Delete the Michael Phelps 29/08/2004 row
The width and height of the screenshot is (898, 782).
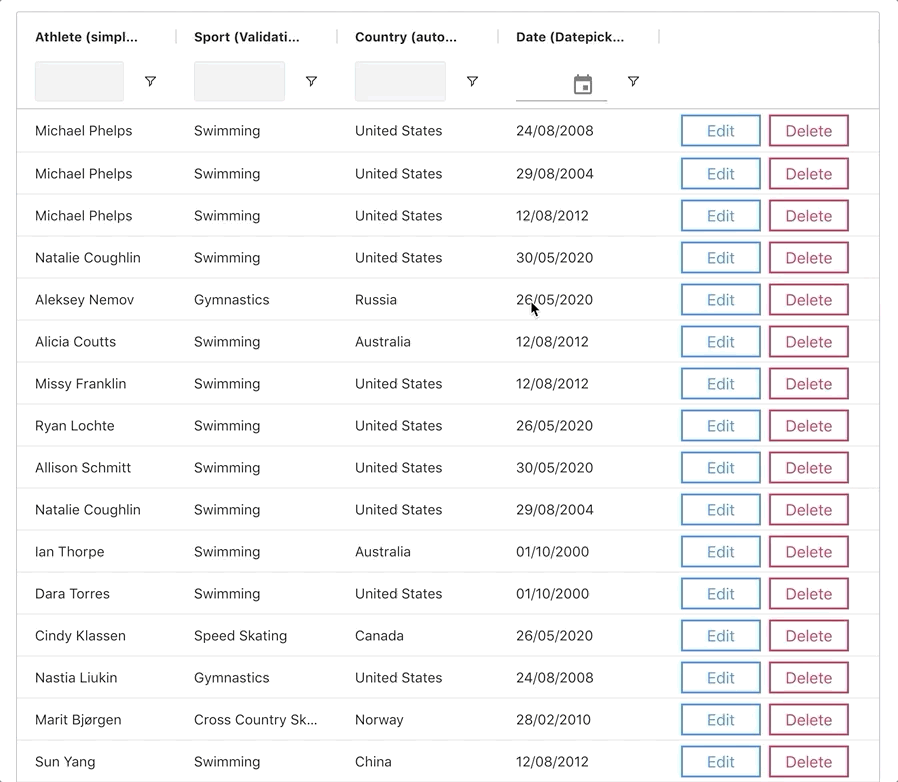point(809,174)
